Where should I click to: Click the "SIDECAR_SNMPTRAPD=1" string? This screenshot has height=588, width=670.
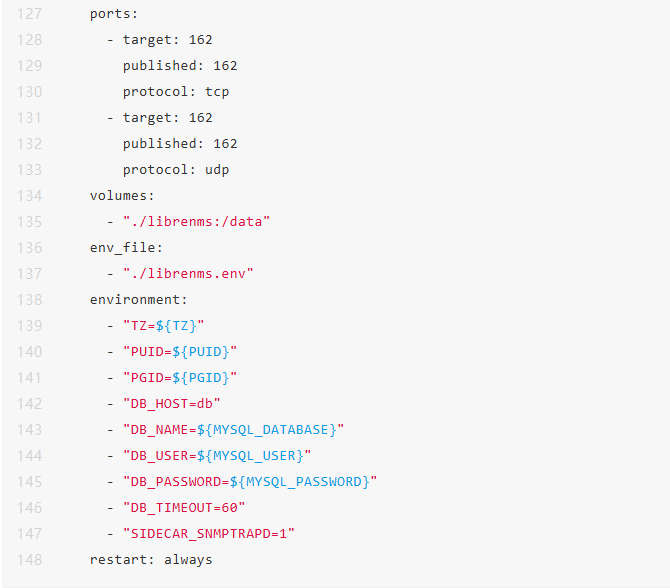(x=209, y=533)
